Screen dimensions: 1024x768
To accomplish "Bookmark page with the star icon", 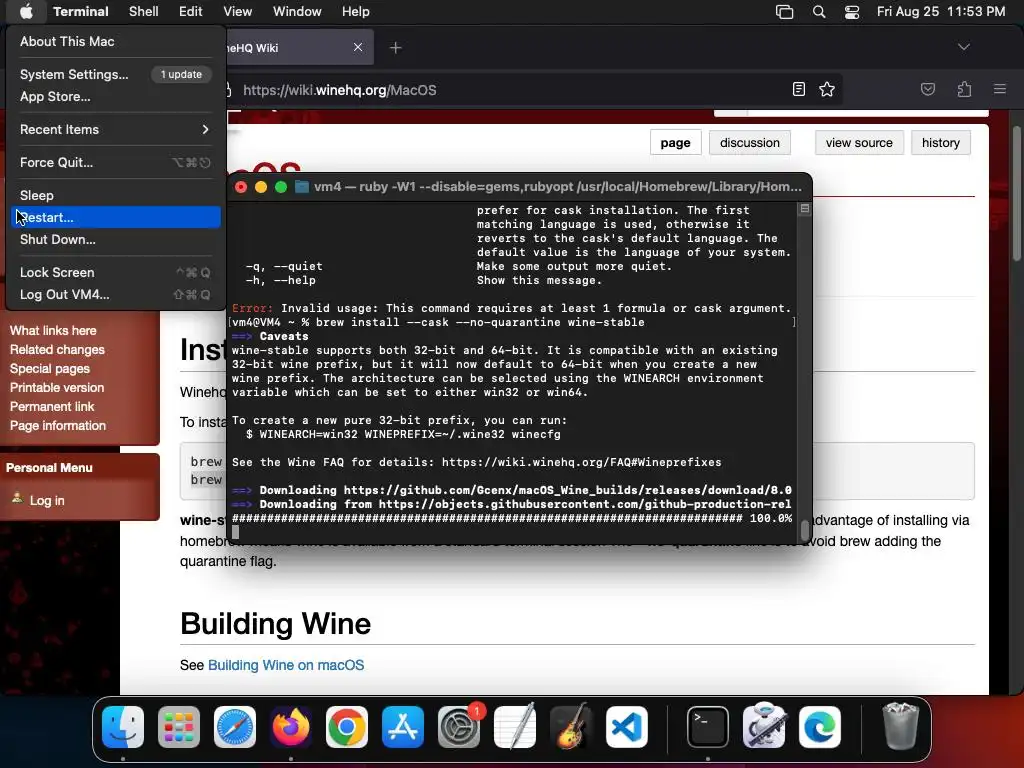I will pos(827,89).
